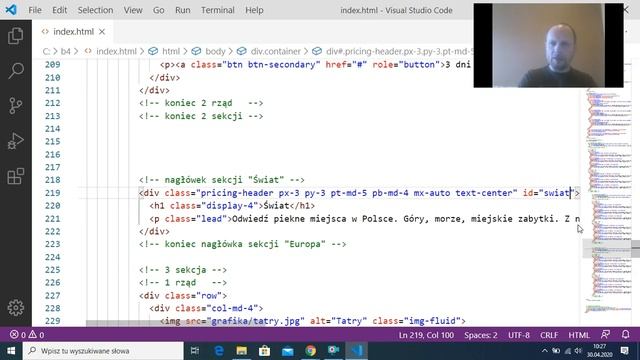Open File Explorer from taskbar
Viewport: 640px width, 360px height.
[x=242, y=351]
